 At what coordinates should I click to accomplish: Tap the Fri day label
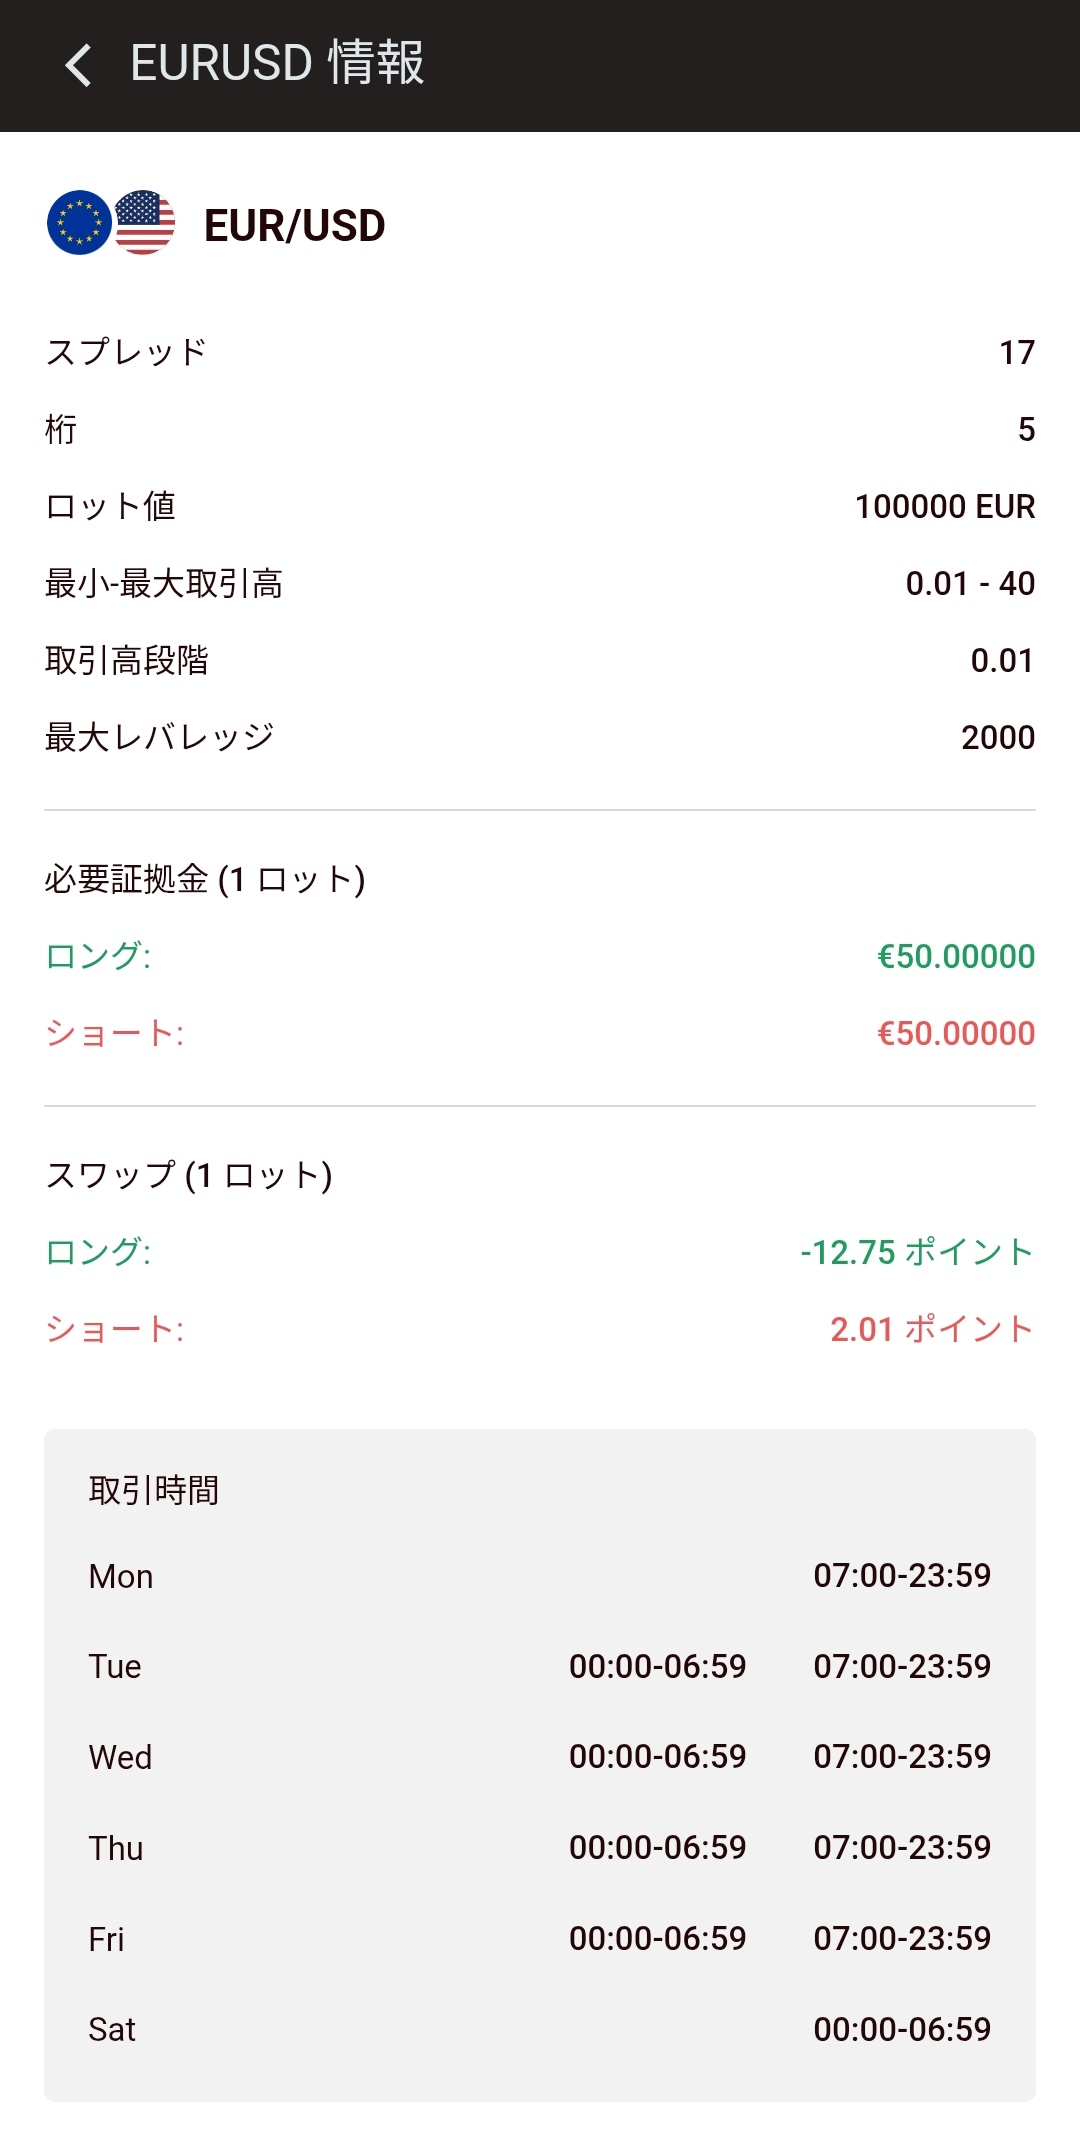[x=106, y=1939]
